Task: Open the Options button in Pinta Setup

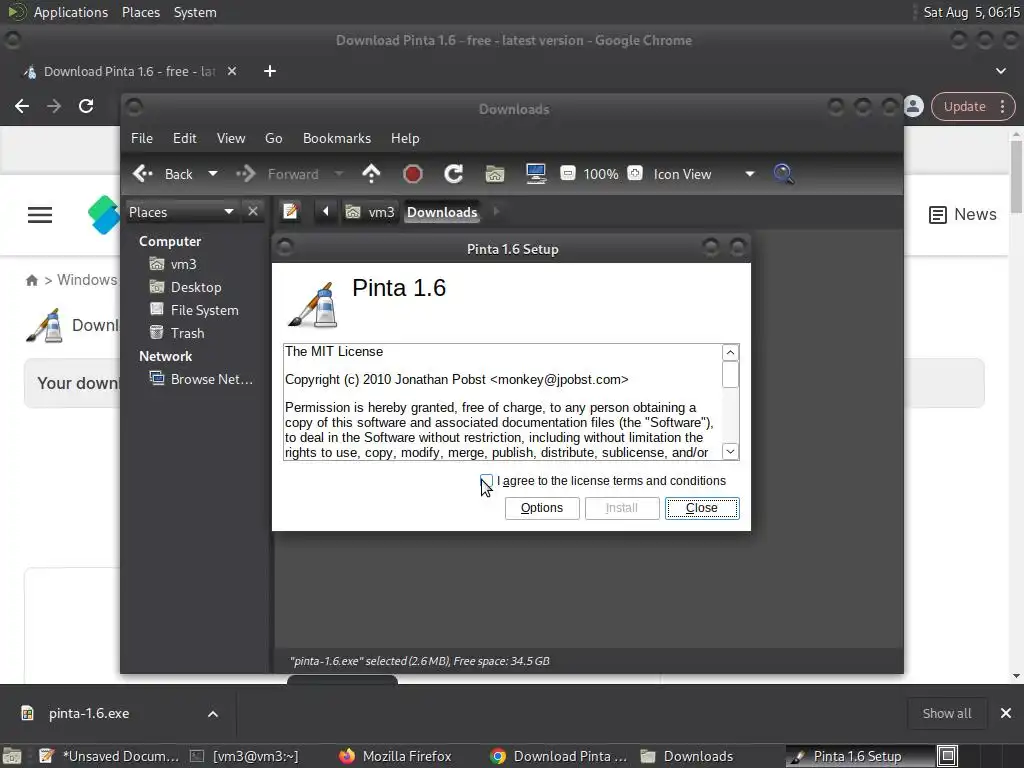Action: pyautogui.click(x=542, y=508)
